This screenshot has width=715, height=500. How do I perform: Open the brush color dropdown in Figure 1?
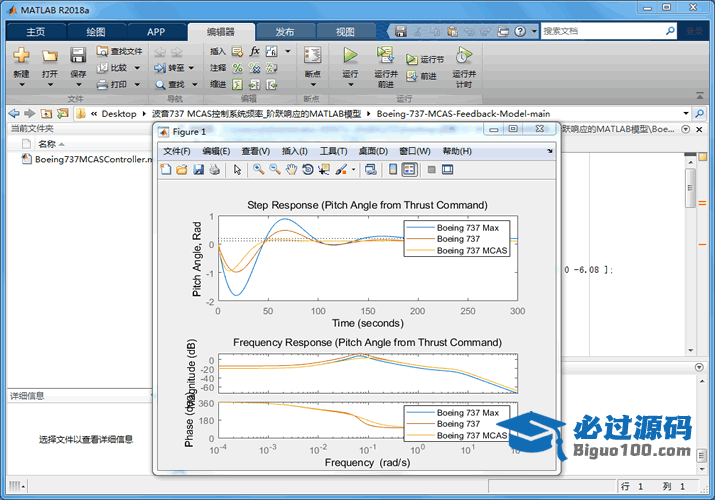coord(353,170)
